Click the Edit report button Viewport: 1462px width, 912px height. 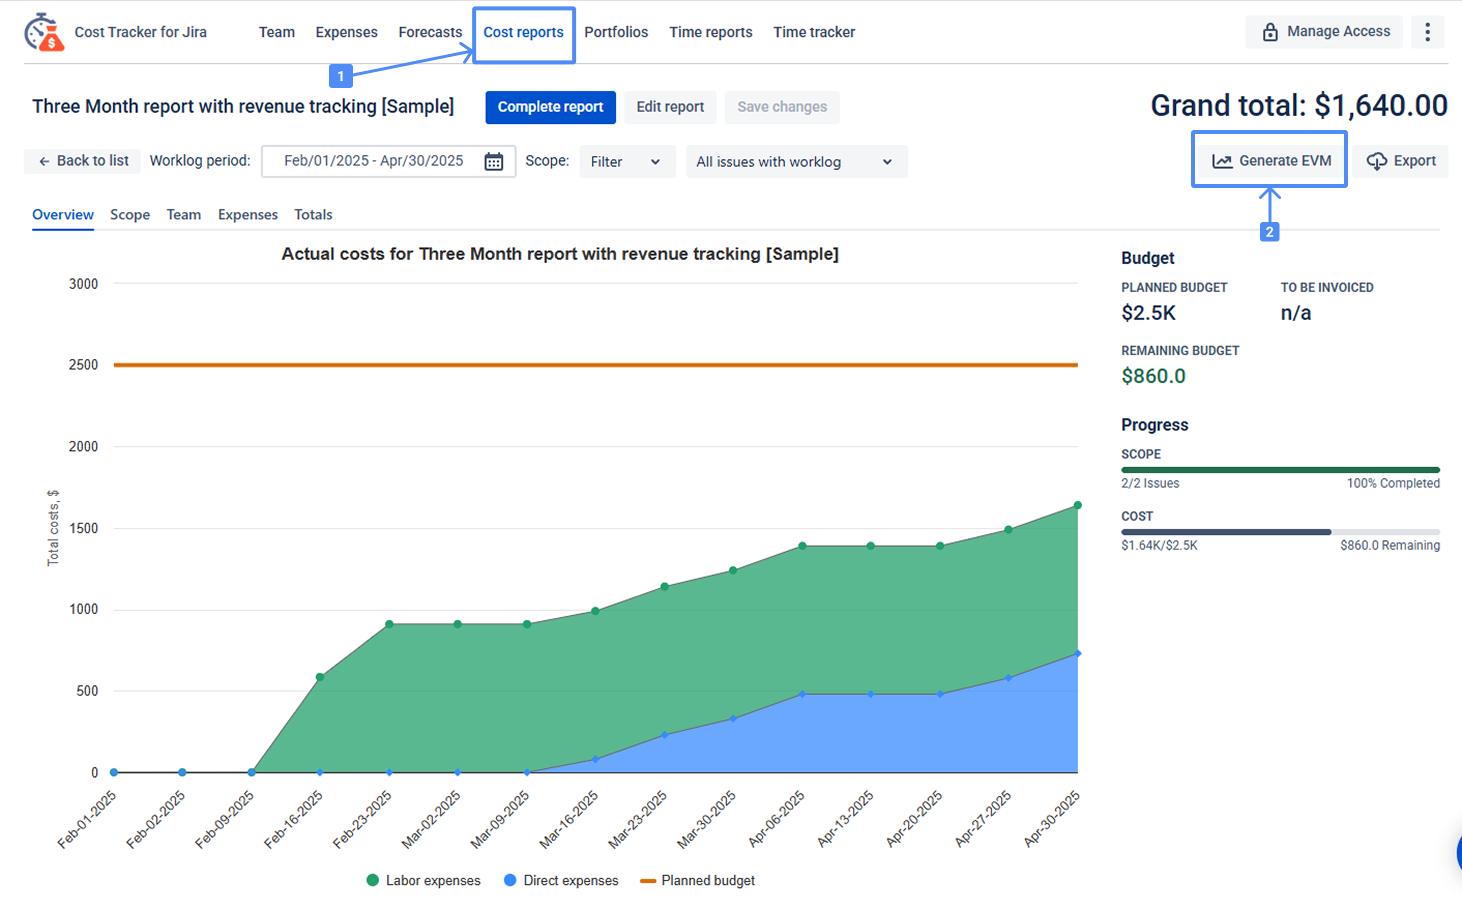670,107
